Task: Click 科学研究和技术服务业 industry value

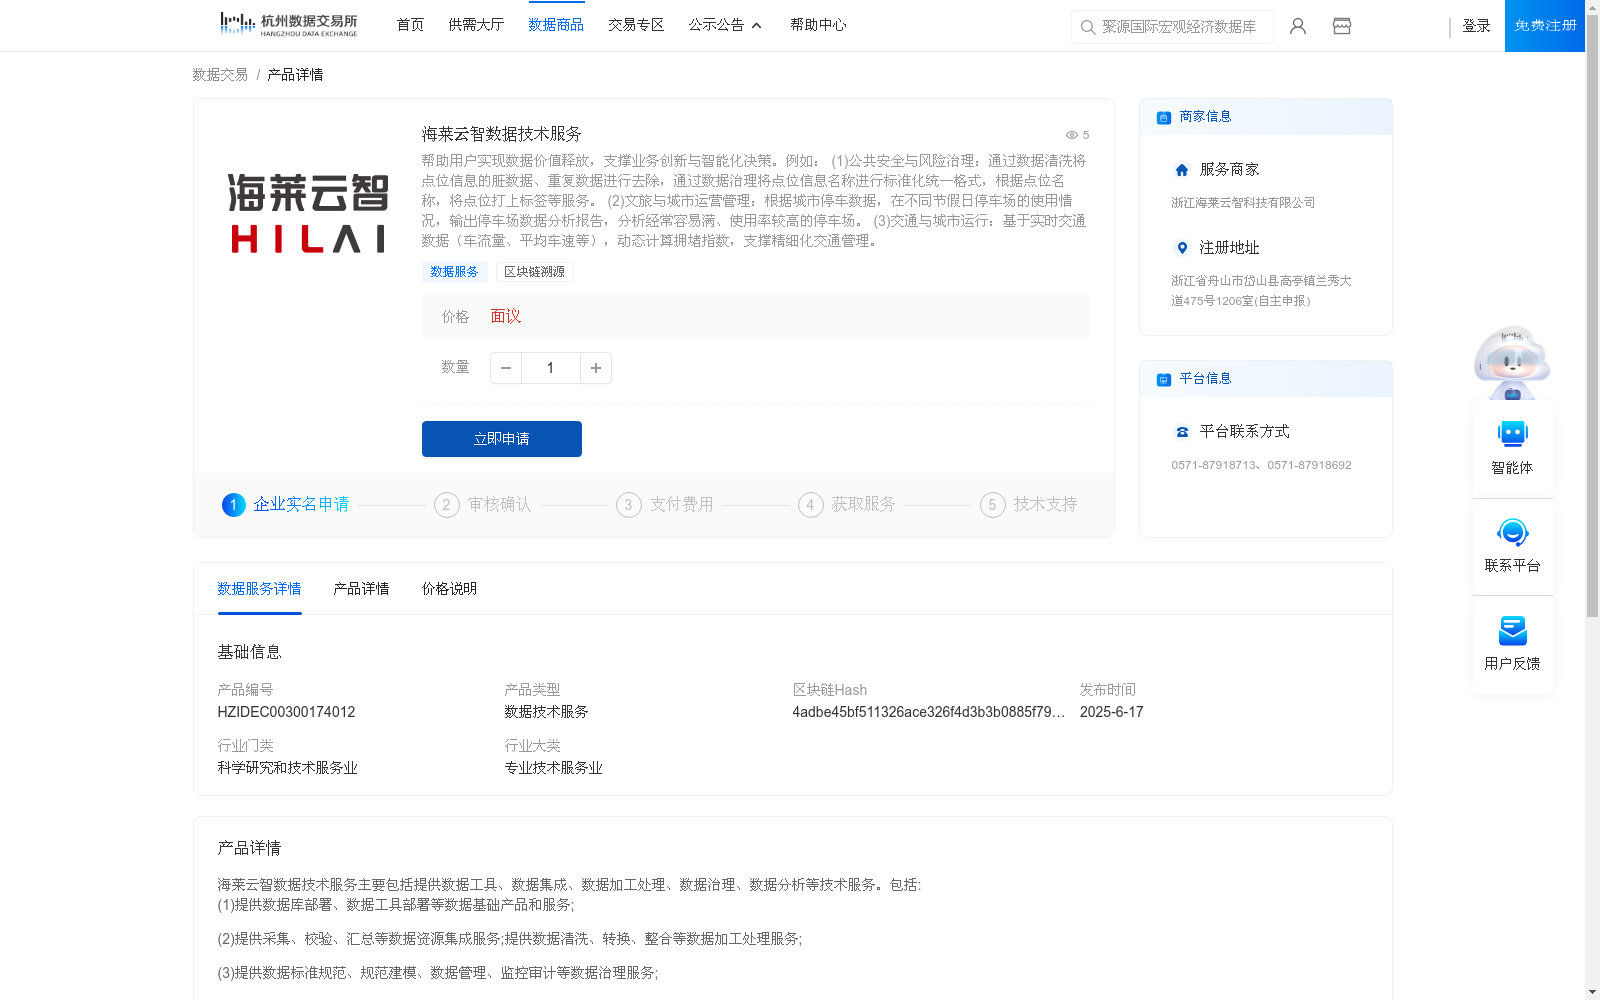Action: tap(287, 768)
